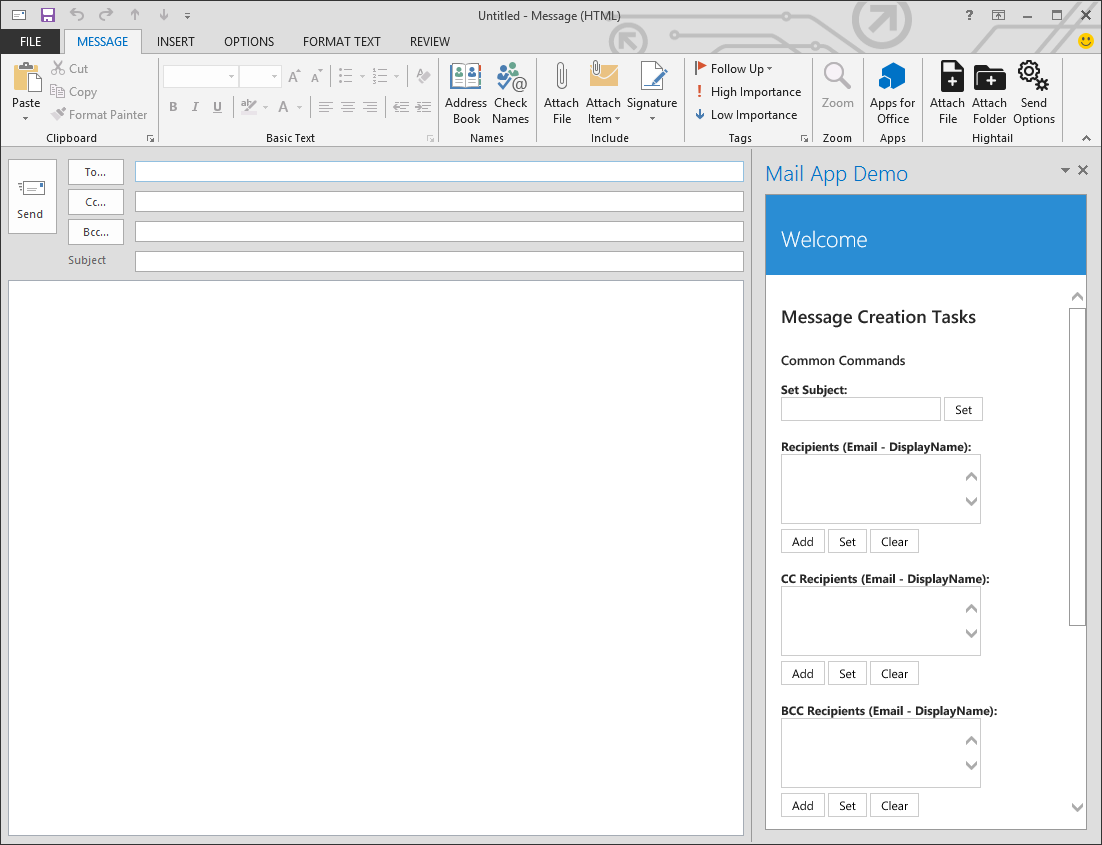Image resolution: width=1102 pixels, height=845 pixels.
Task: Click the Format Painter
Action: pos(99,114)
